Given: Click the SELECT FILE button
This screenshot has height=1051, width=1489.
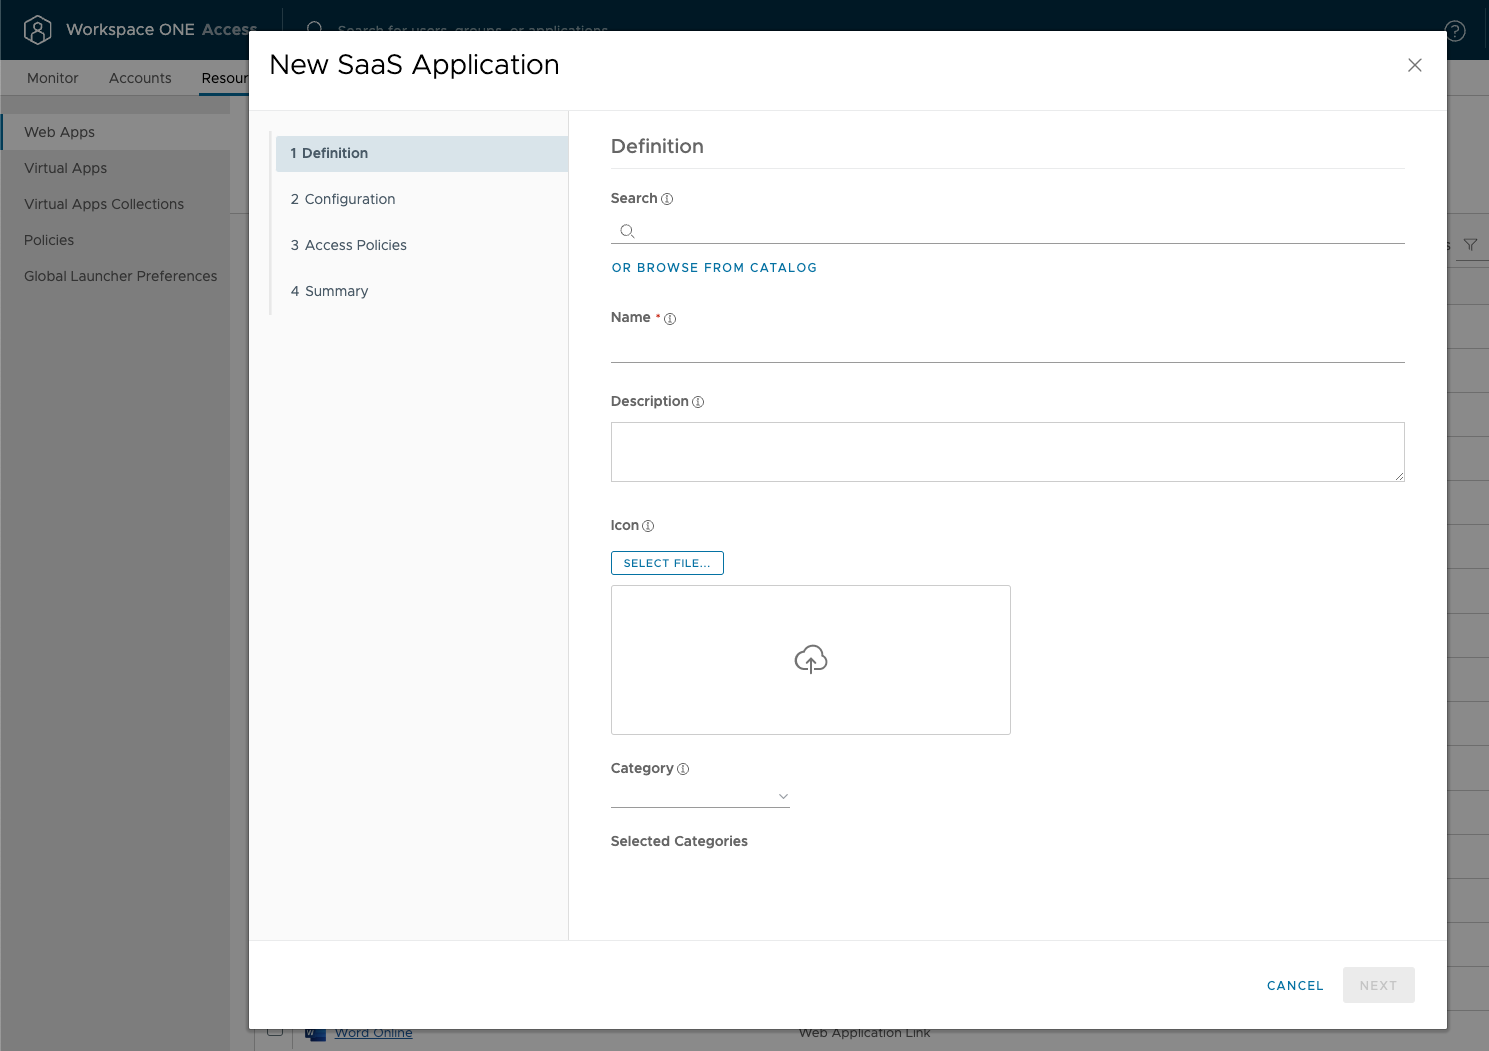Looking at the screenshot, I should (x=666, y=562).
